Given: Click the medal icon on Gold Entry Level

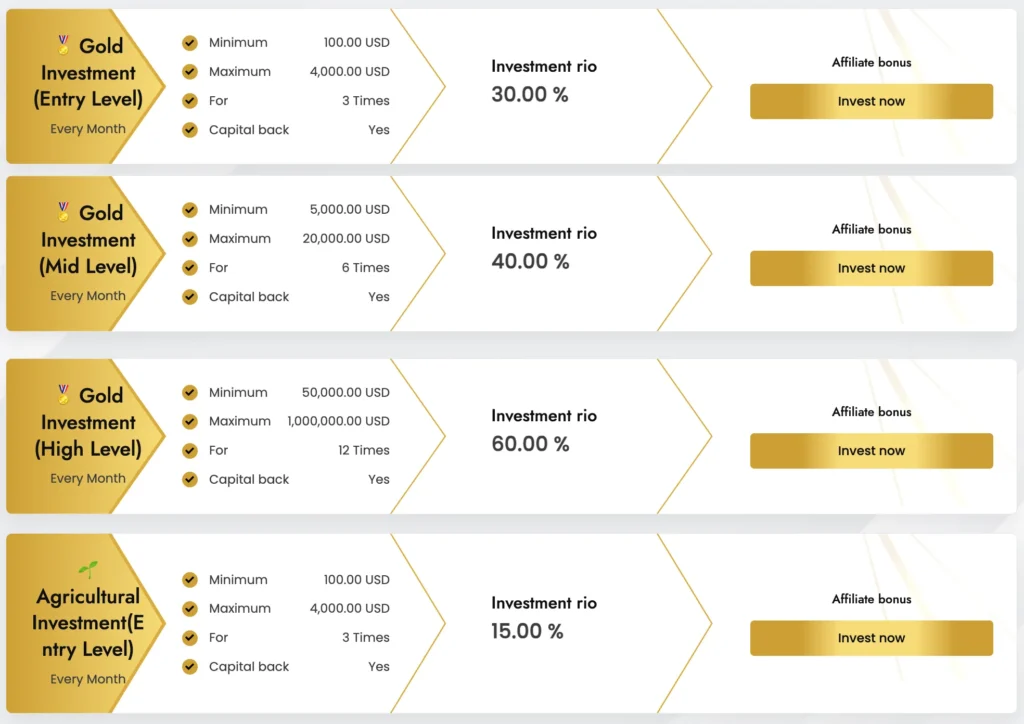Looking at the screenshot, I should pos(64,44).
